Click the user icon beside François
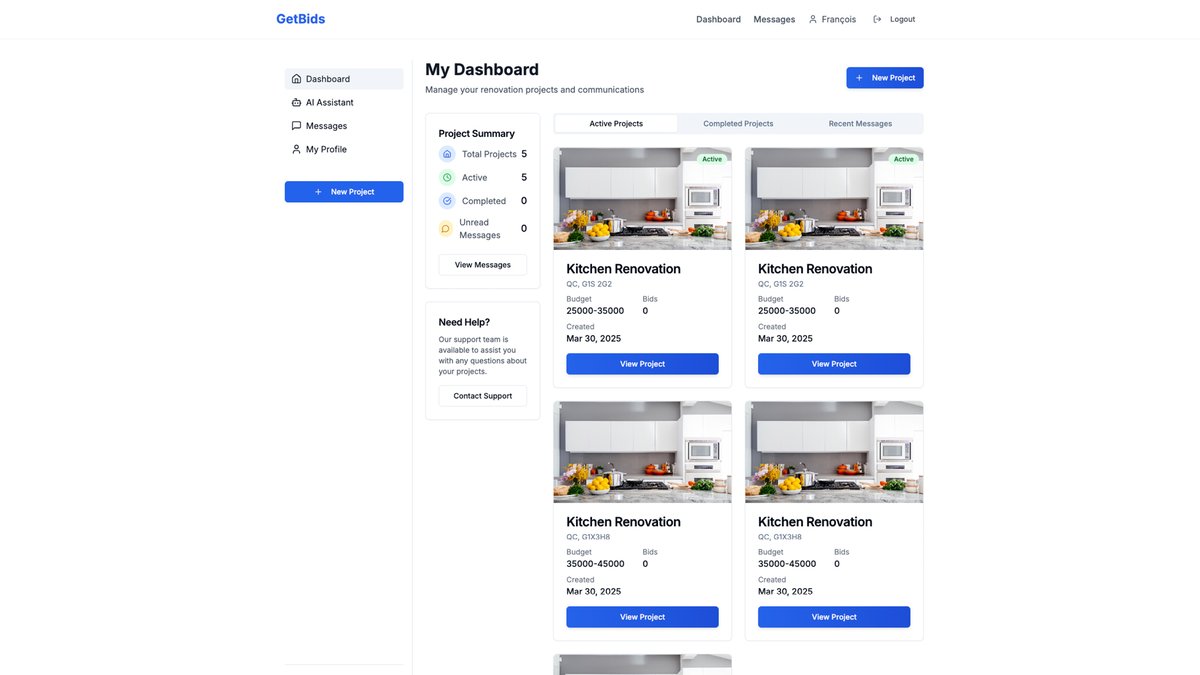The height and width of the screenshot is (675, 1200). pos(813,19)
